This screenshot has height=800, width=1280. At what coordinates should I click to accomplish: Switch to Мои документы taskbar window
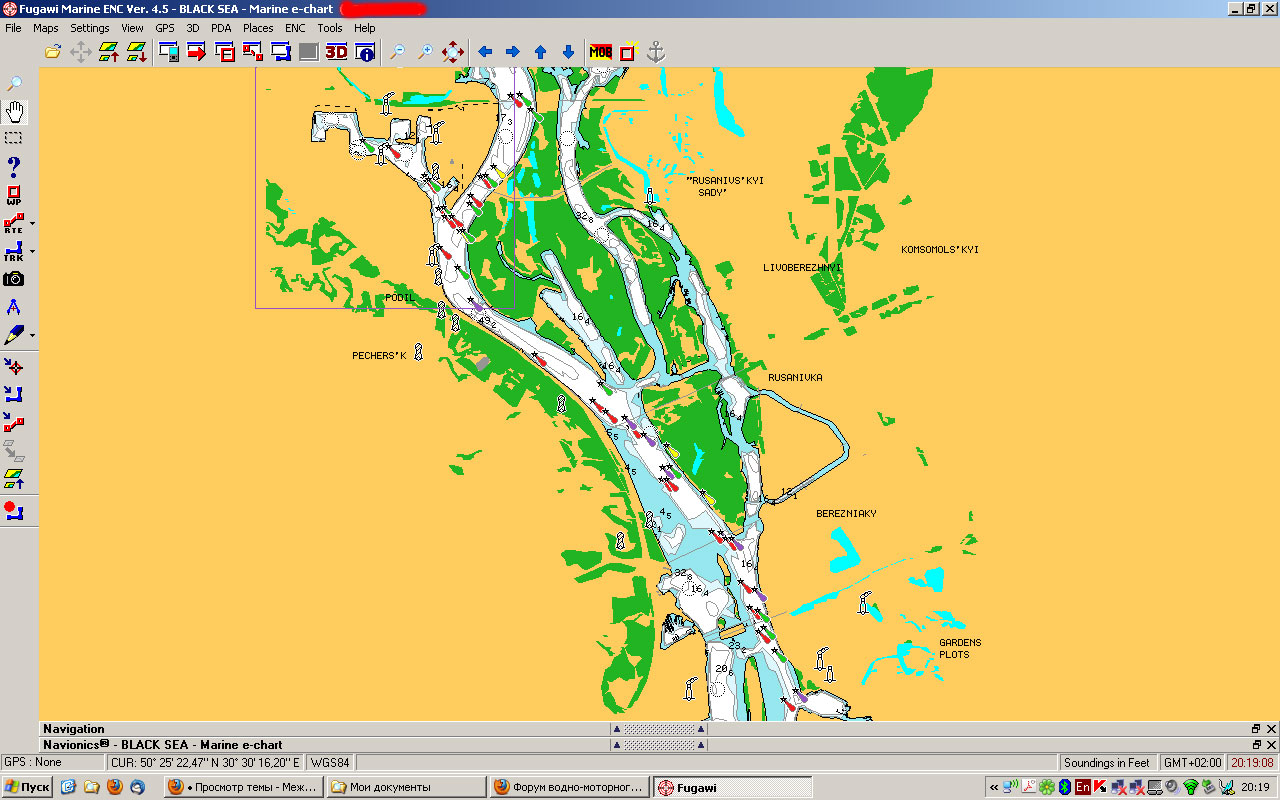coord(405,787)
